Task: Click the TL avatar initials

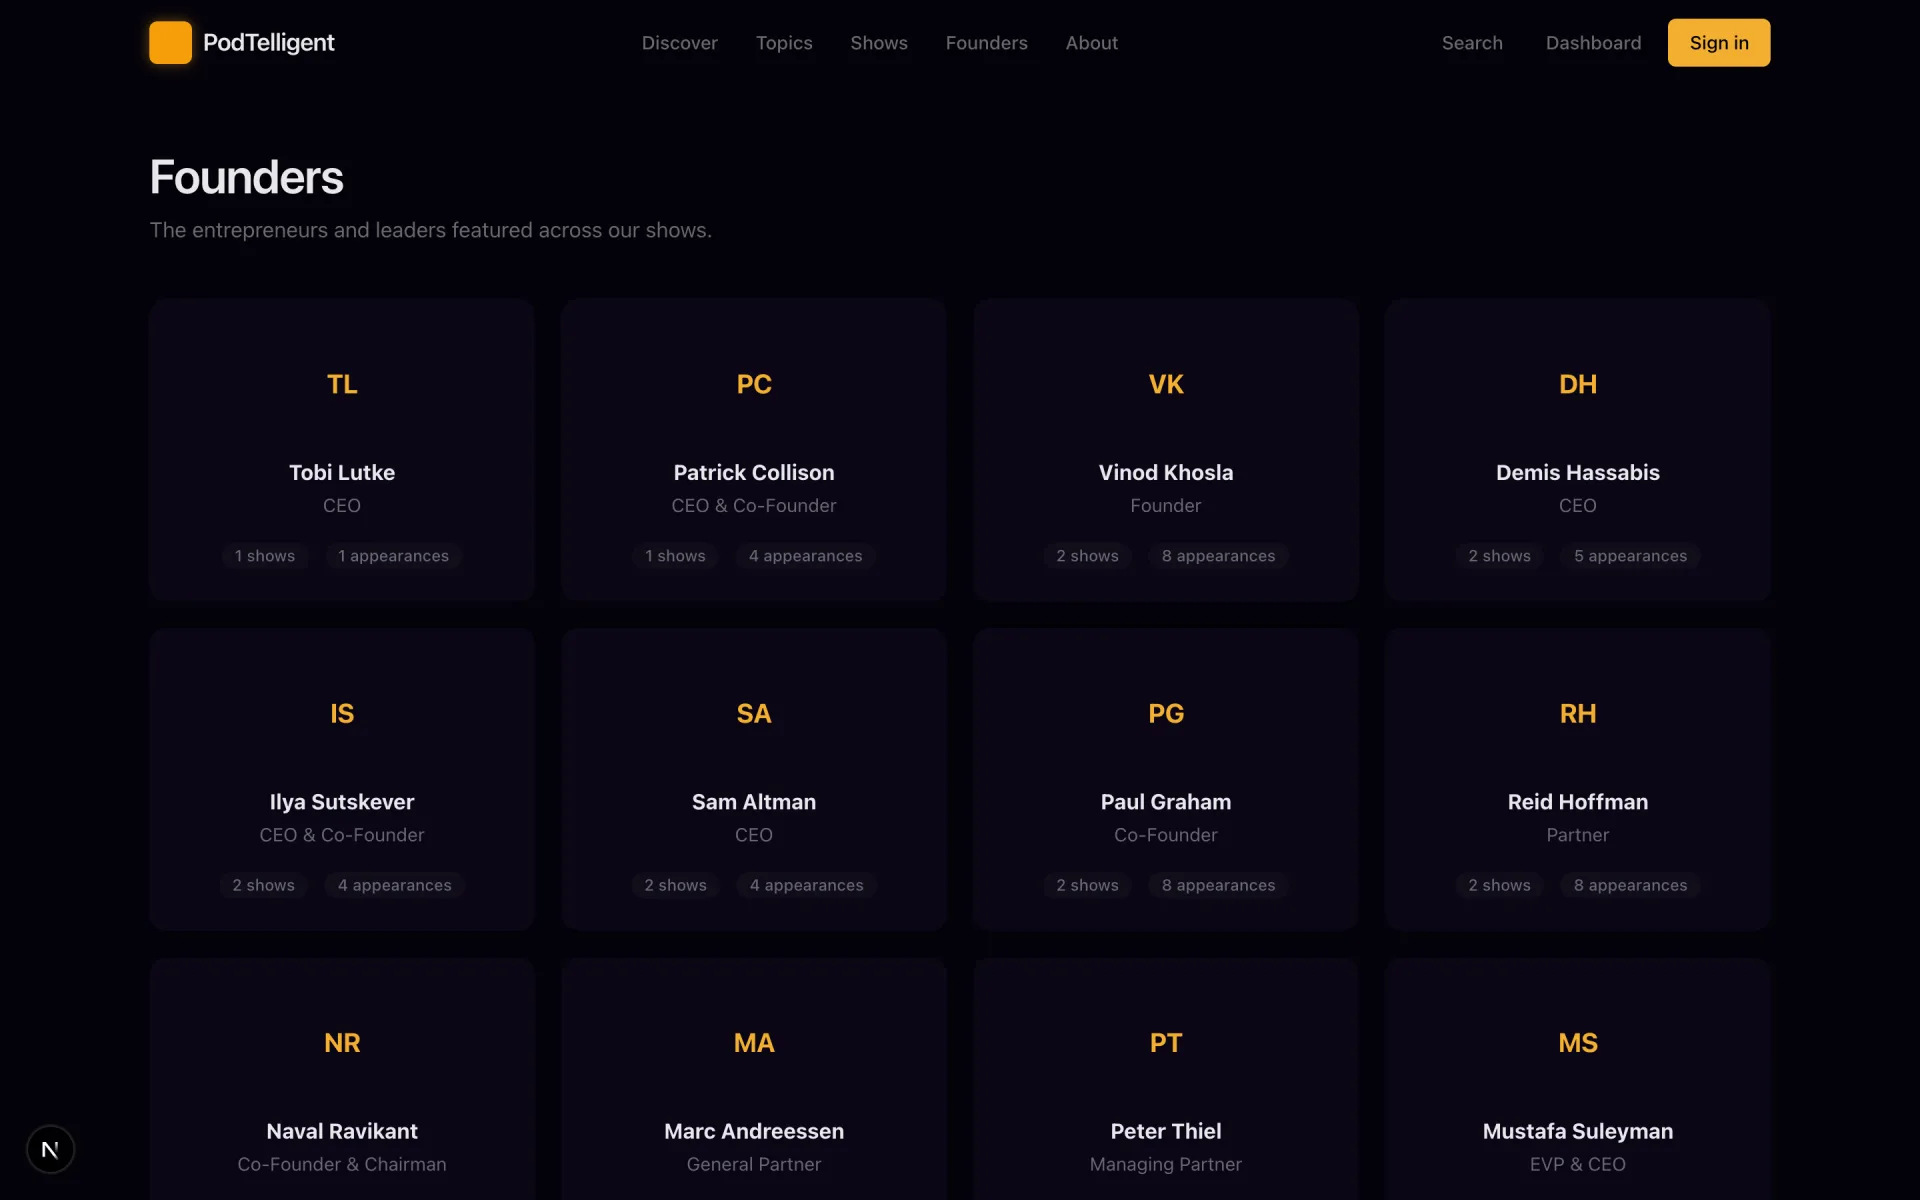Action: (342, 384)
